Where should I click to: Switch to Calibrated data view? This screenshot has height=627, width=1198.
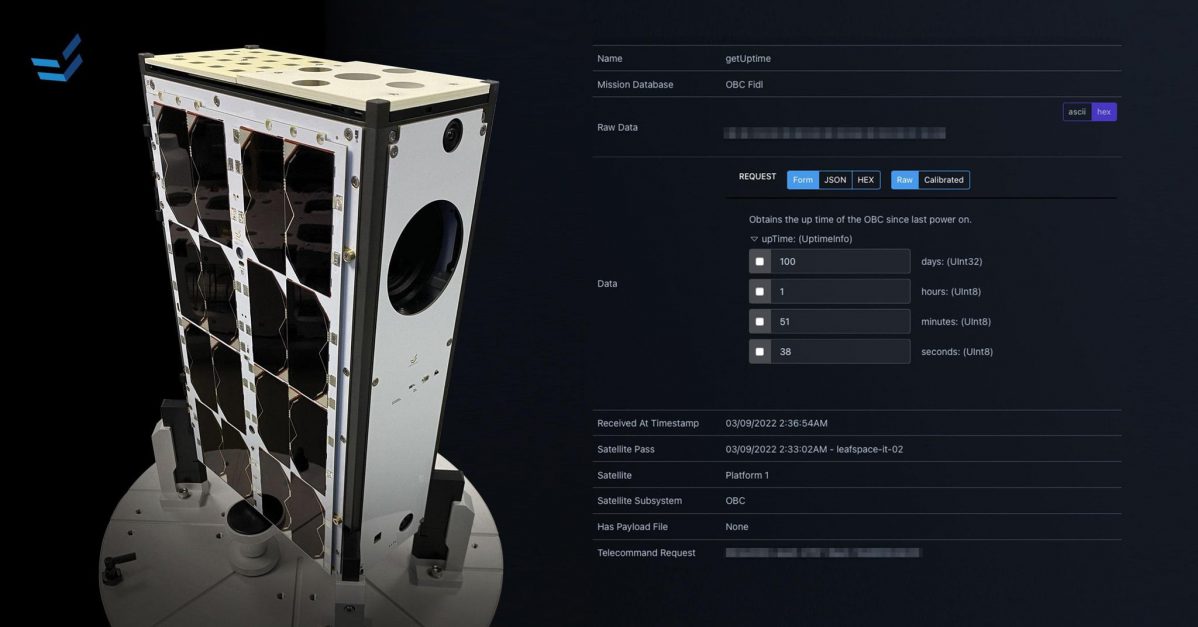tap(944, 179)
